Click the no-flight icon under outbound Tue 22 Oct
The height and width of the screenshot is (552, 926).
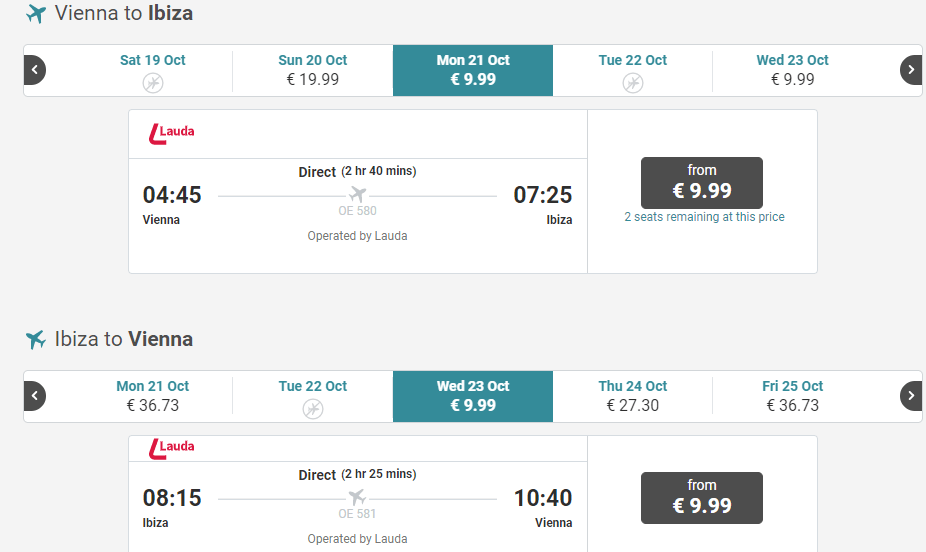coord(633,83)
